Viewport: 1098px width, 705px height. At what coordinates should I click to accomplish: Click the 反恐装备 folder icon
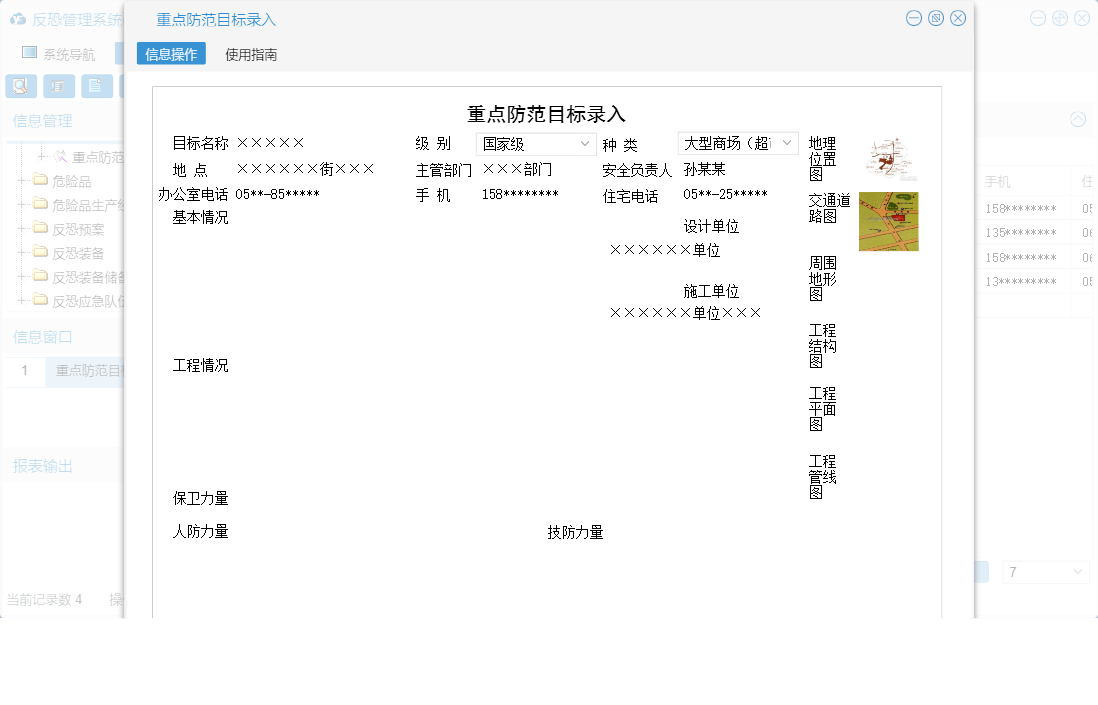[42, 253]
